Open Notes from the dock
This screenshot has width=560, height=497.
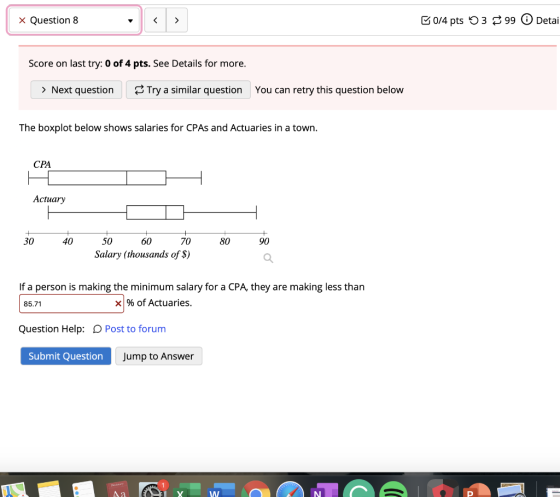(49, 489)
